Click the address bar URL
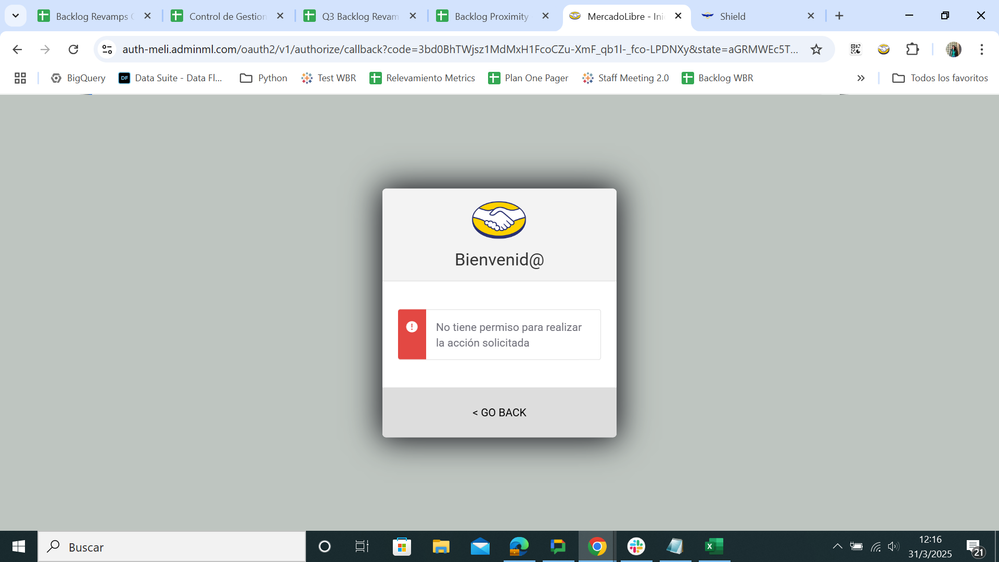This screenshot has height=562, width=999. pyautogui.click(x=460, y=49)
